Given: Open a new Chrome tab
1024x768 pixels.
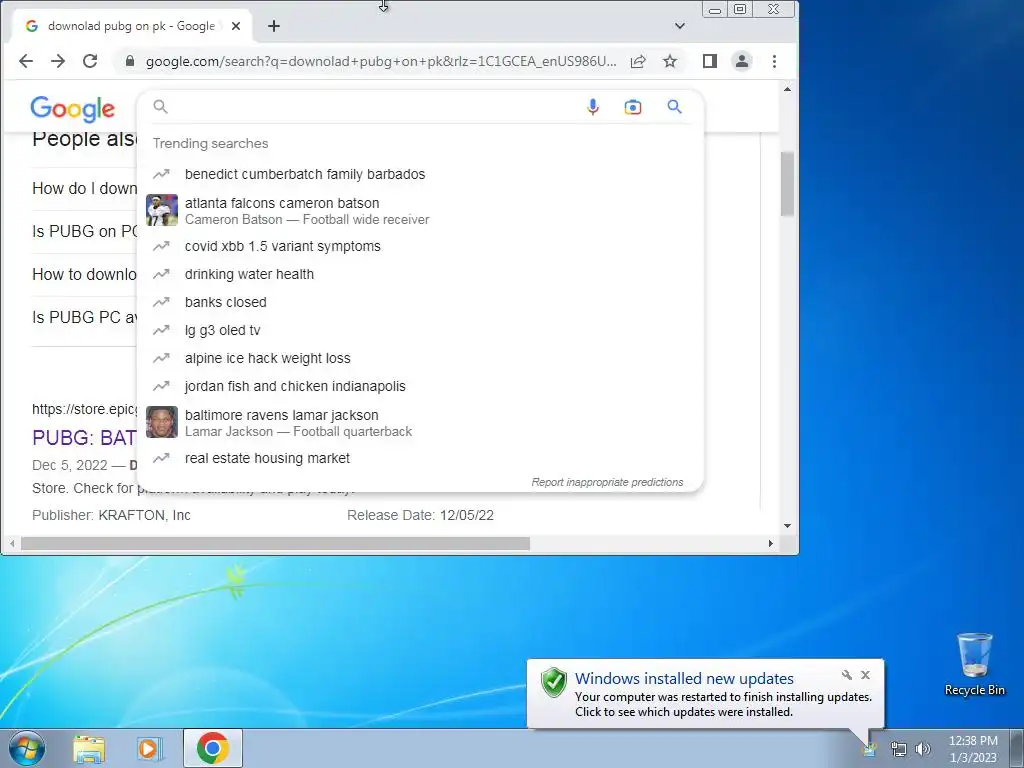Looking at the screenshot, I should pyautogui.click(x=274, y=26).
